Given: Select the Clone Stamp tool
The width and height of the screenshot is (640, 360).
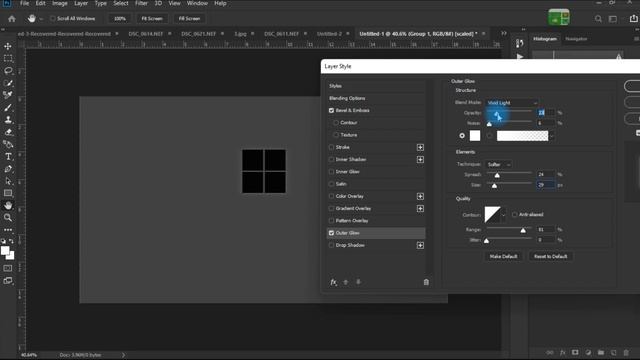Looking at the screenshot, I should (8, 120).
